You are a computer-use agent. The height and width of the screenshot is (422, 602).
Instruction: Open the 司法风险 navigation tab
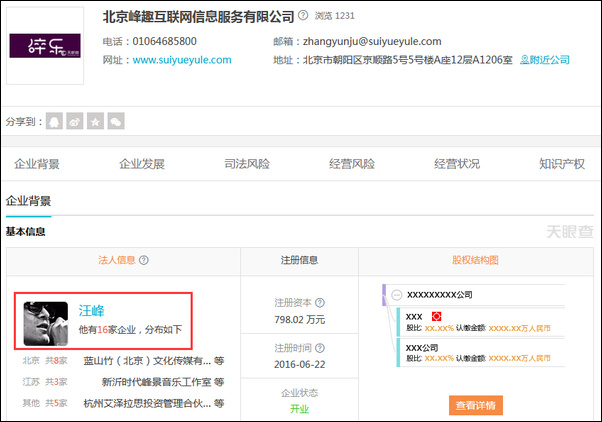coord(247,164)
